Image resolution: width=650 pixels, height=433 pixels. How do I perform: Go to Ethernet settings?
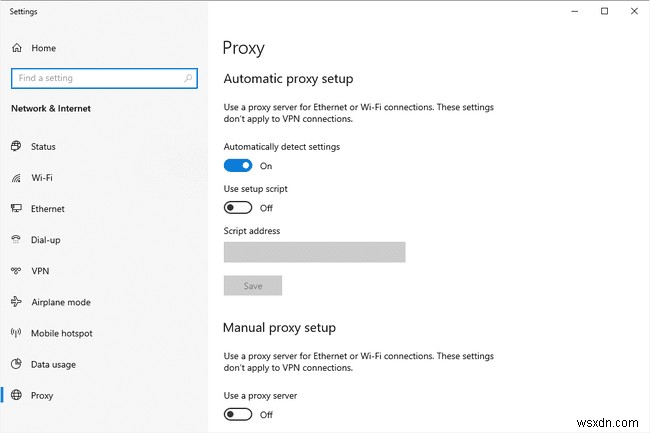tap(48, 209)
